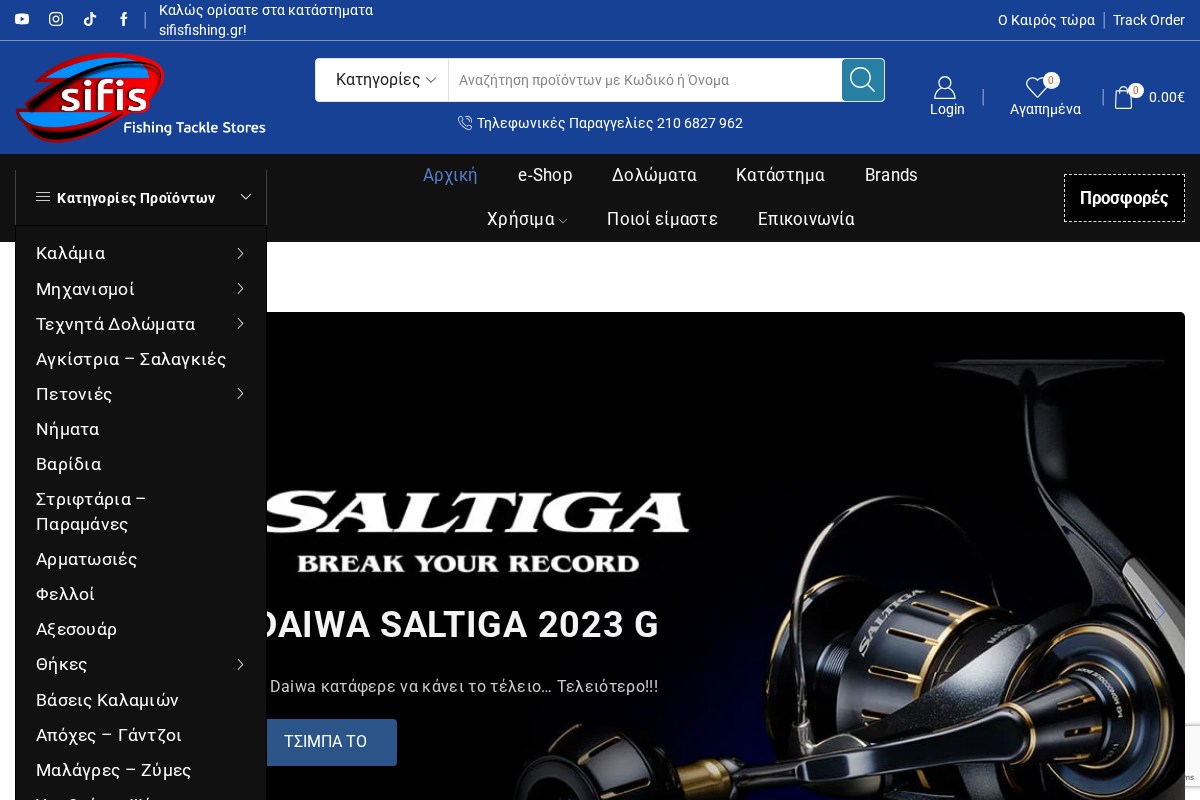Focus the product search input field

tap(645, 80)
